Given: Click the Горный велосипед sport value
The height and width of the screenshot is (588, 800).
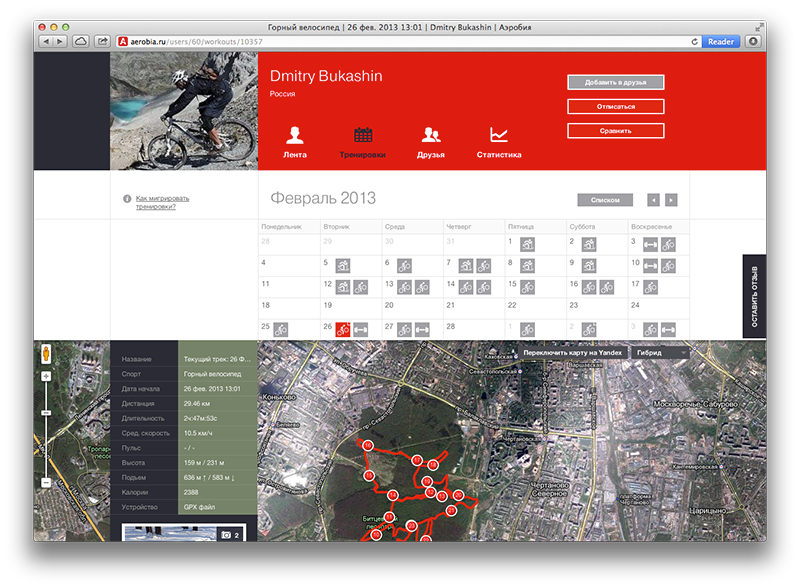Looking at the screenshot, I should [x=212, y=374].
